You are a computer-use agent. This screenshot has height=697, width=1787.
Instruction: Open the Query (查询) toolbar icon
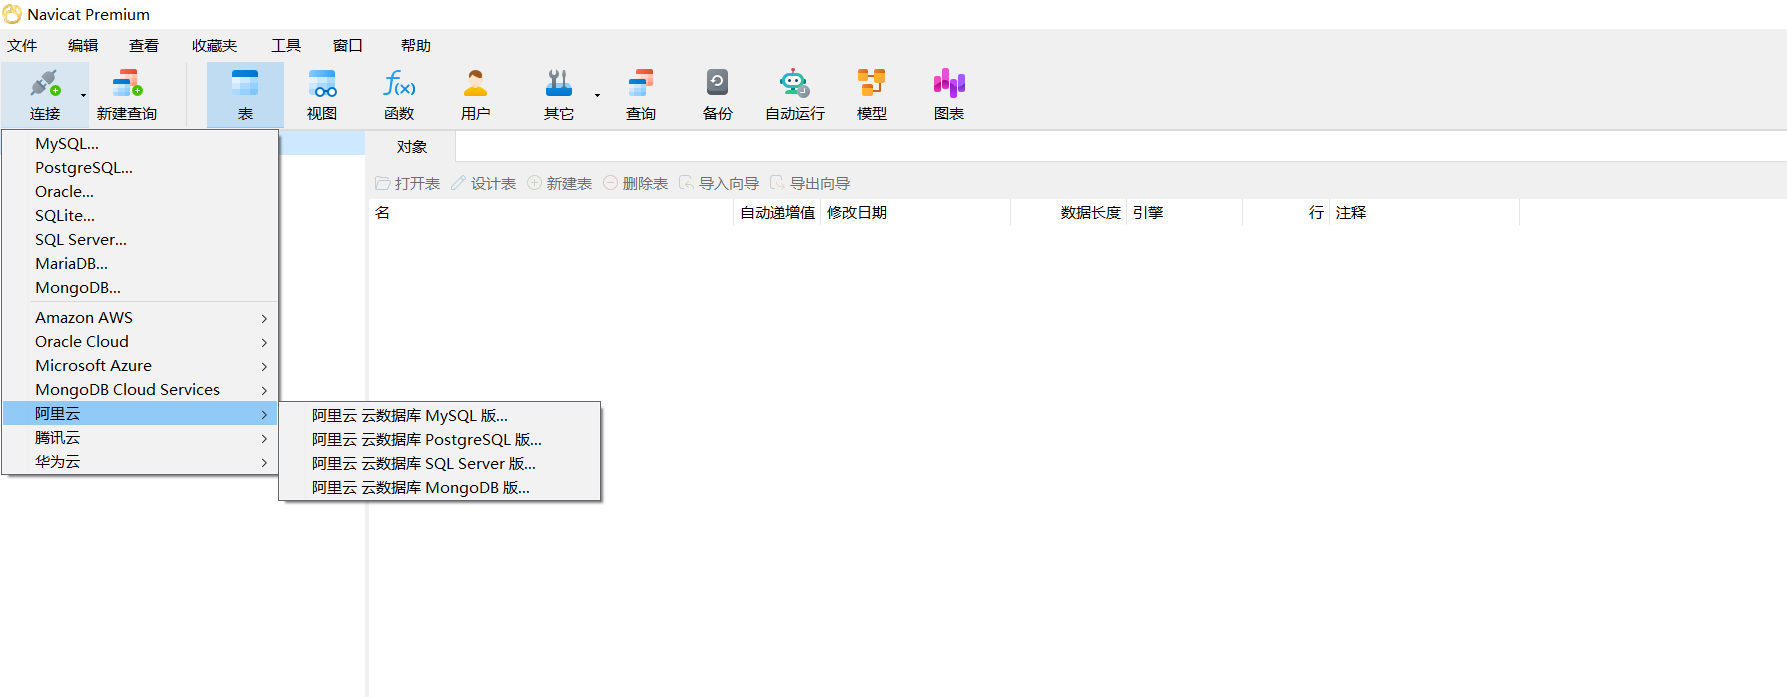(641, 95)
